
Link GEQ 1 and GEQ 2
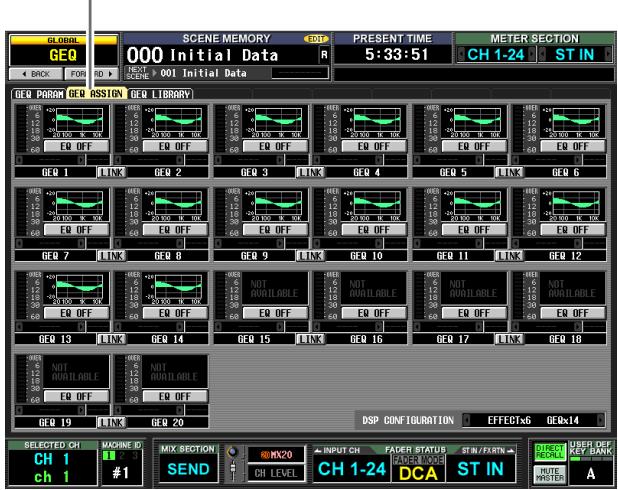pyautogui.click(x=112, y=172)
